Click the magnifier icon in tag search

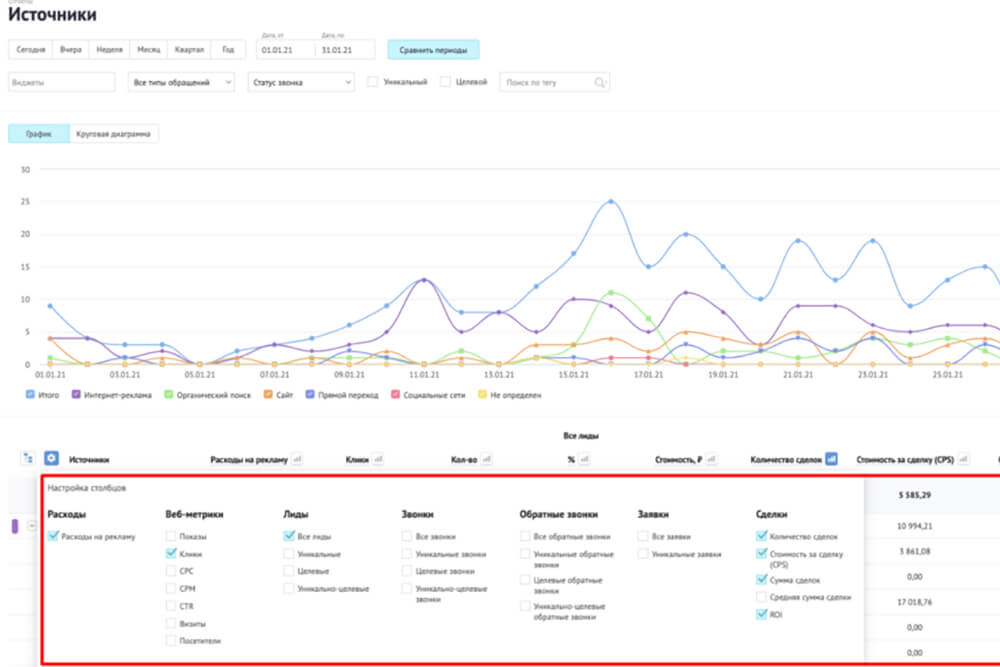click(599, 82)
